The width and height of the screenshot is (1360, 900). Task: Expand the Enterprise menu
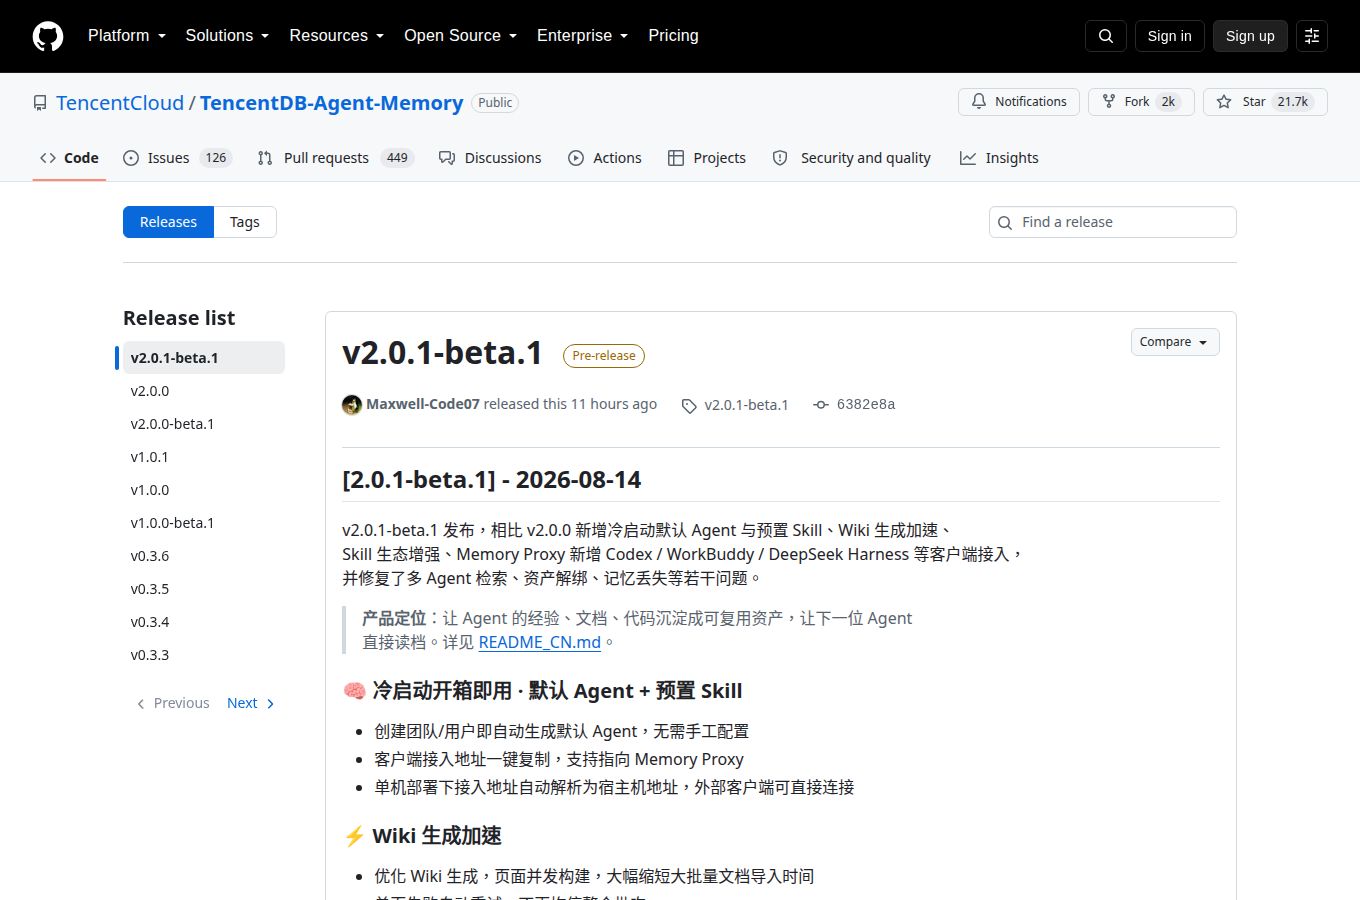tap(583, 36)
